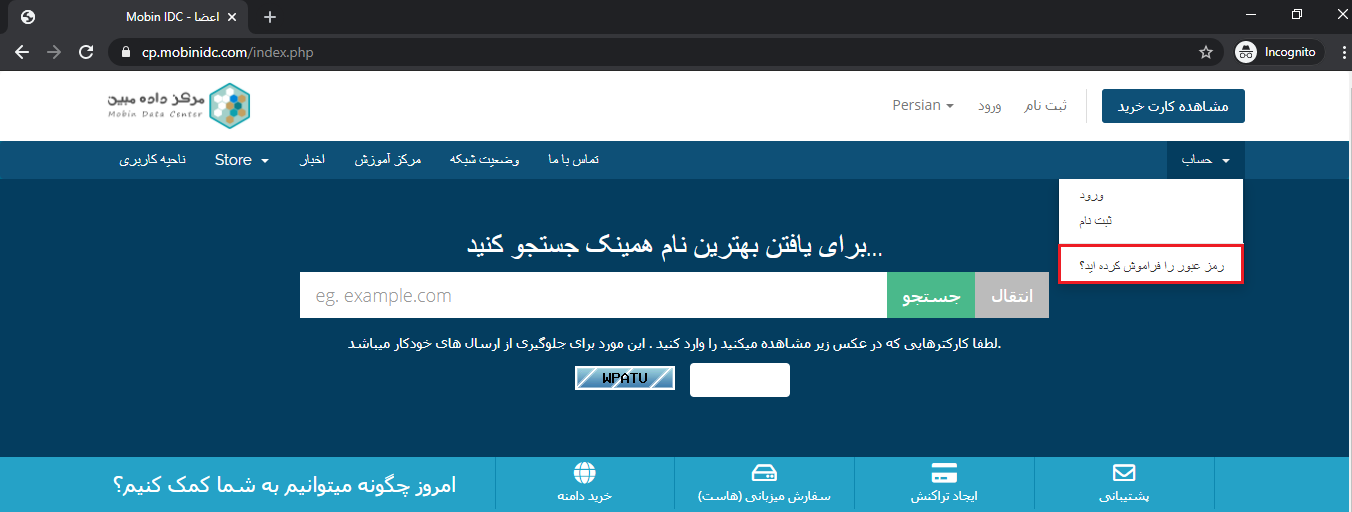Go back to previous page

22,52
